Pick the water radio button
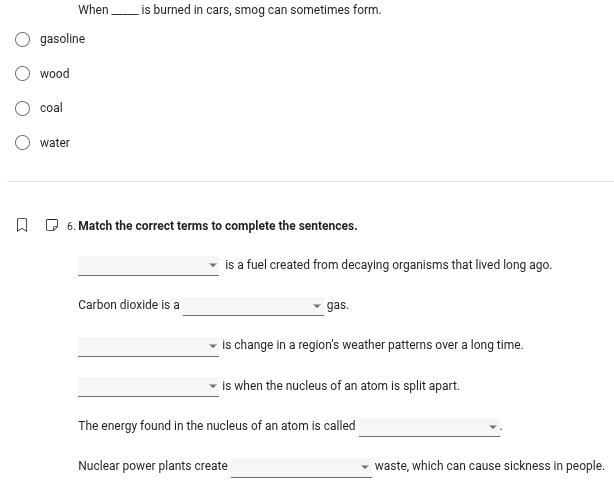Image resolution: width=614 pixels, height=487 pixels. click(x=22, y=143)
